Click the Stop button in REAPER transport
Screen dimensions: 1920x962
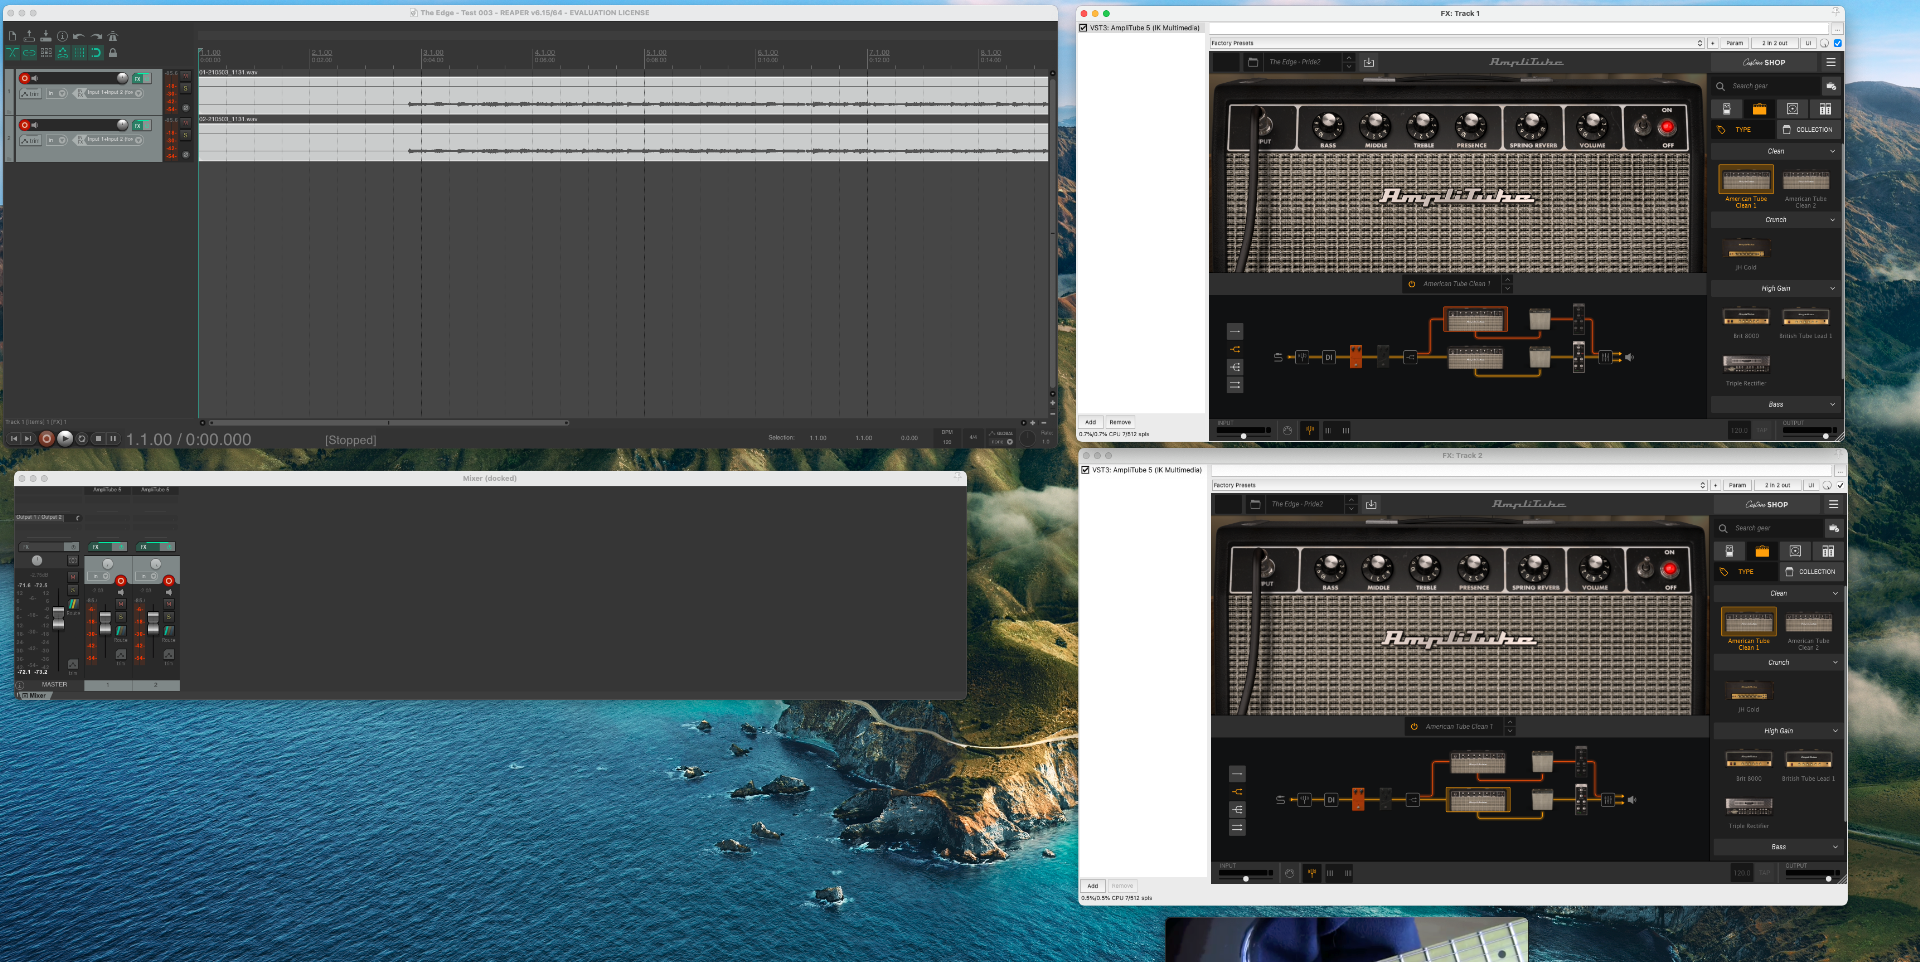[98, 438]
